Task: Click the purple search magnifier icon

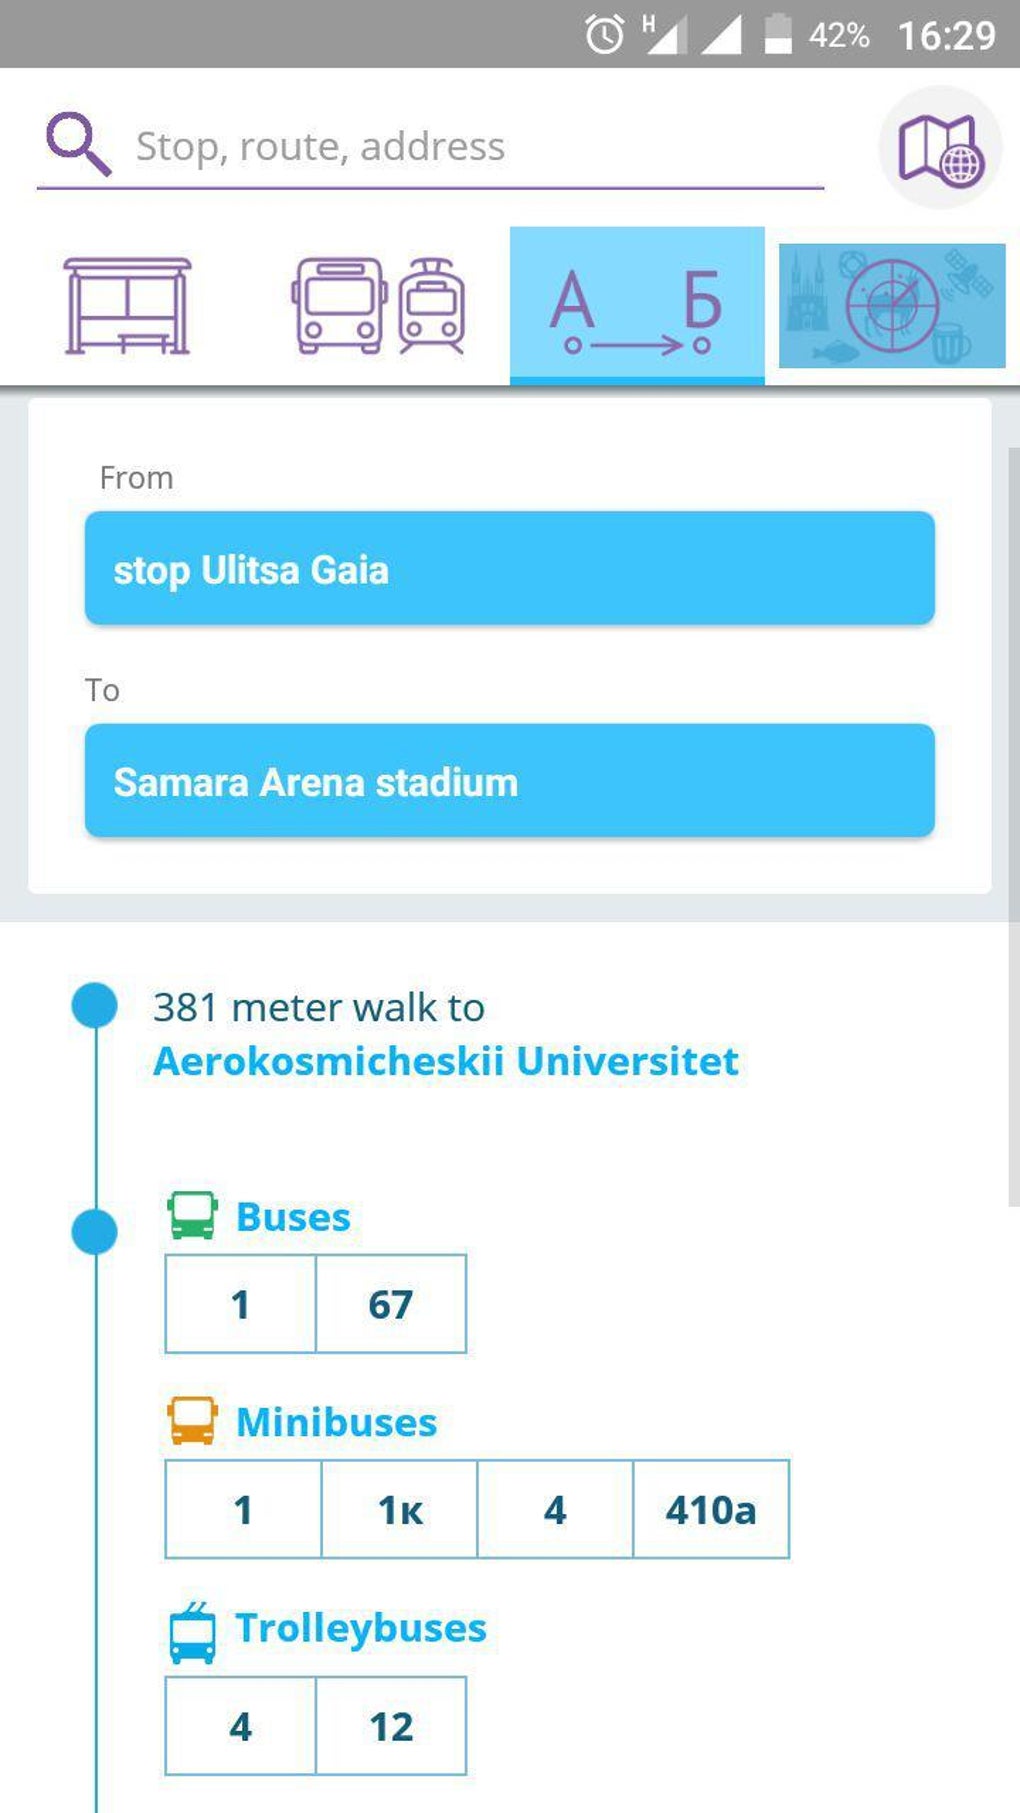Action: tap(78, 144)
